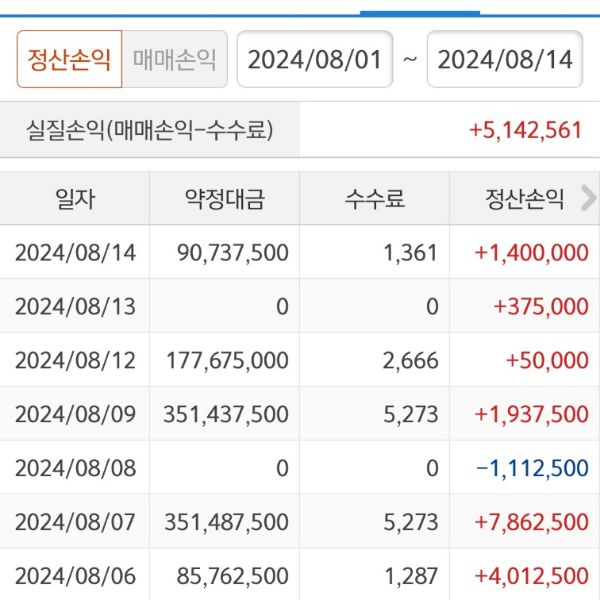Switch to the 매매손익 toggle
The height and width of the screenshot is (600, 600).
coord(175,59)
